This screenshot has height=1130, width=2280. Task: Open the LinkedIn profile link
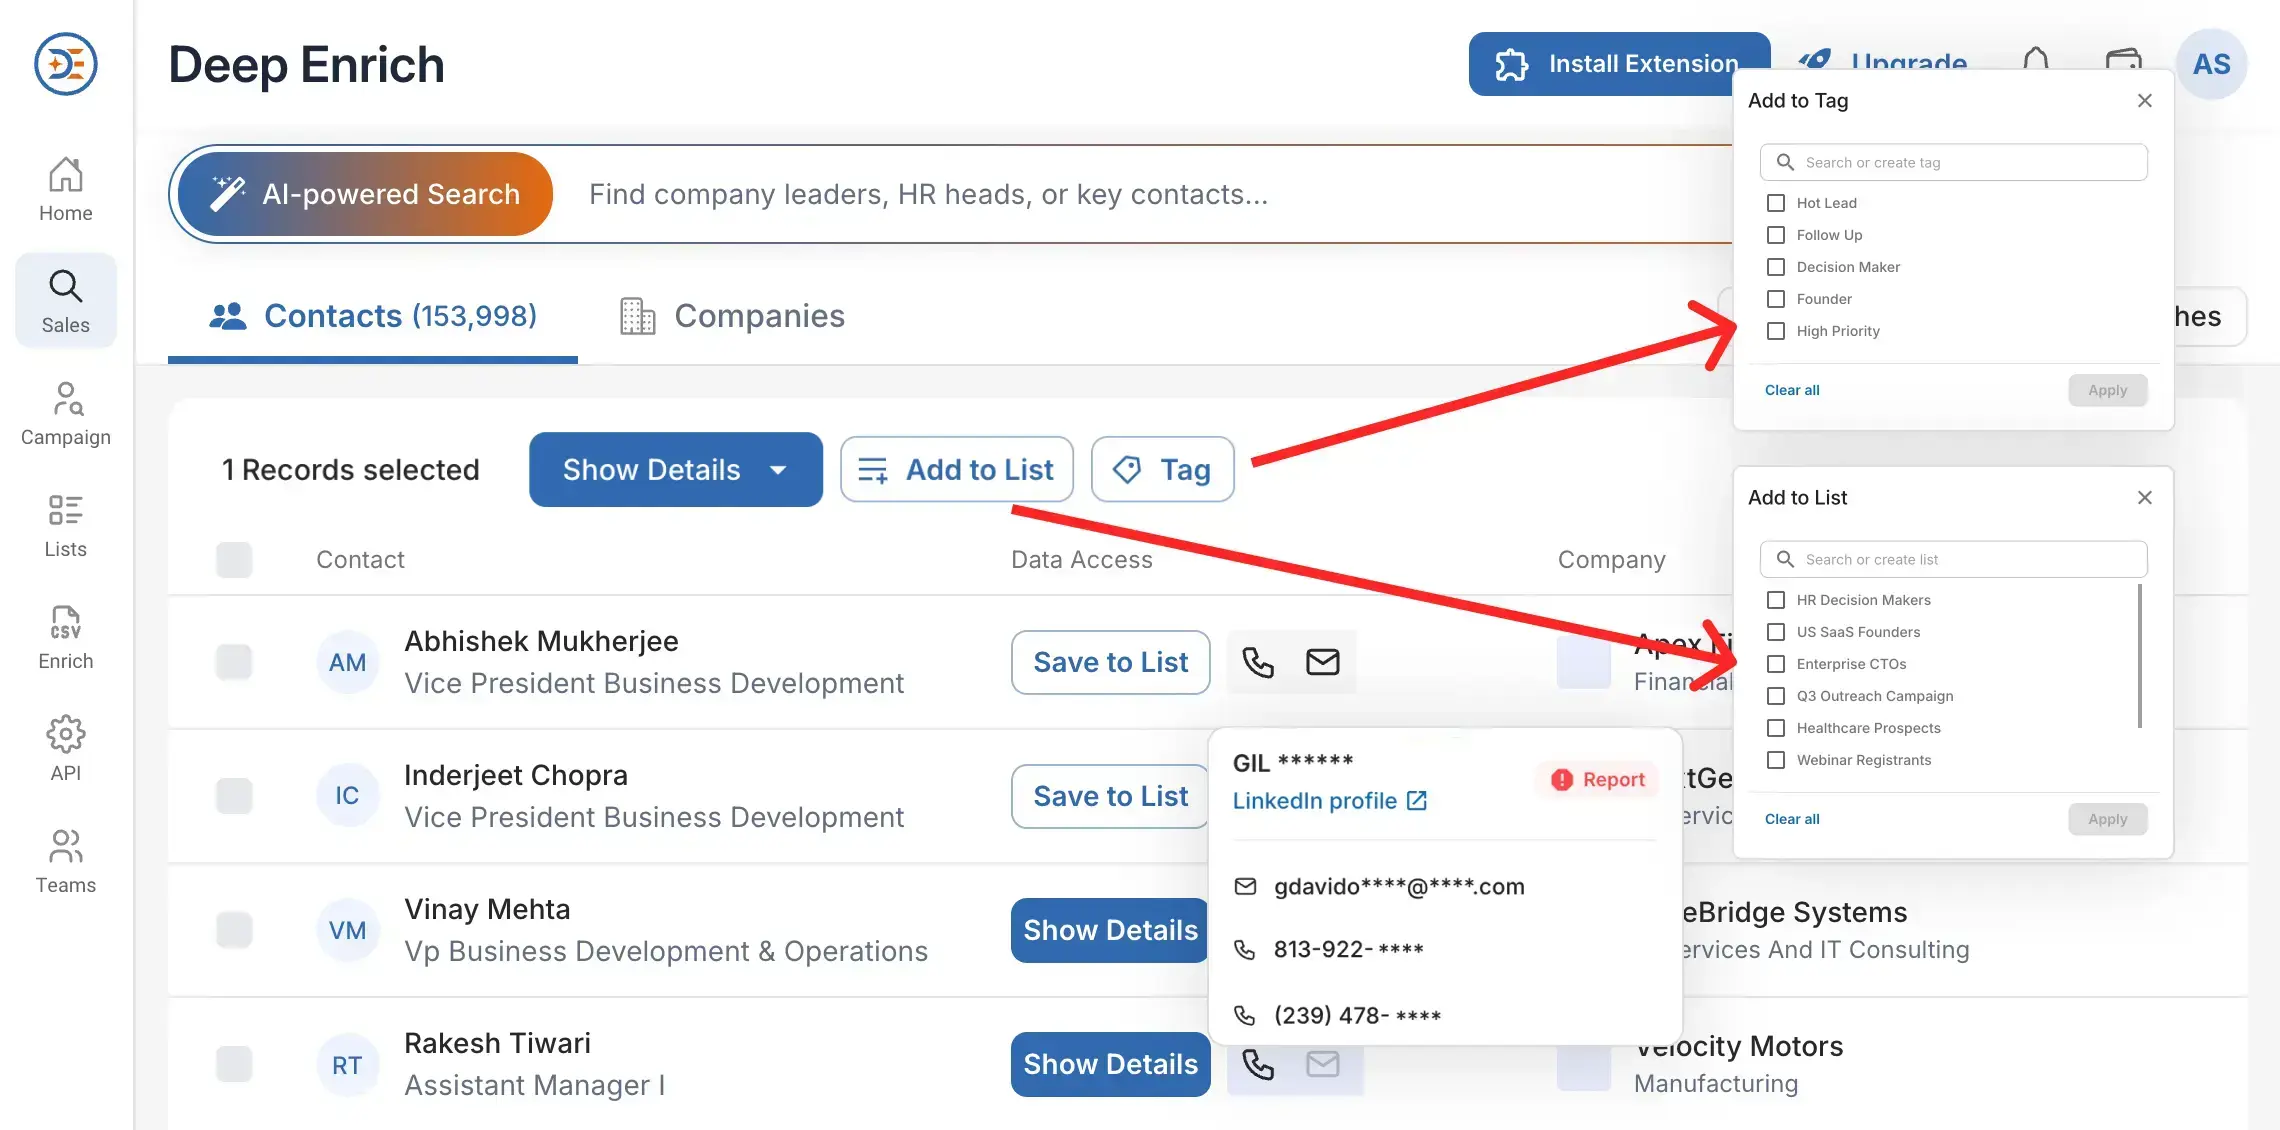(x=1330, y=801)
